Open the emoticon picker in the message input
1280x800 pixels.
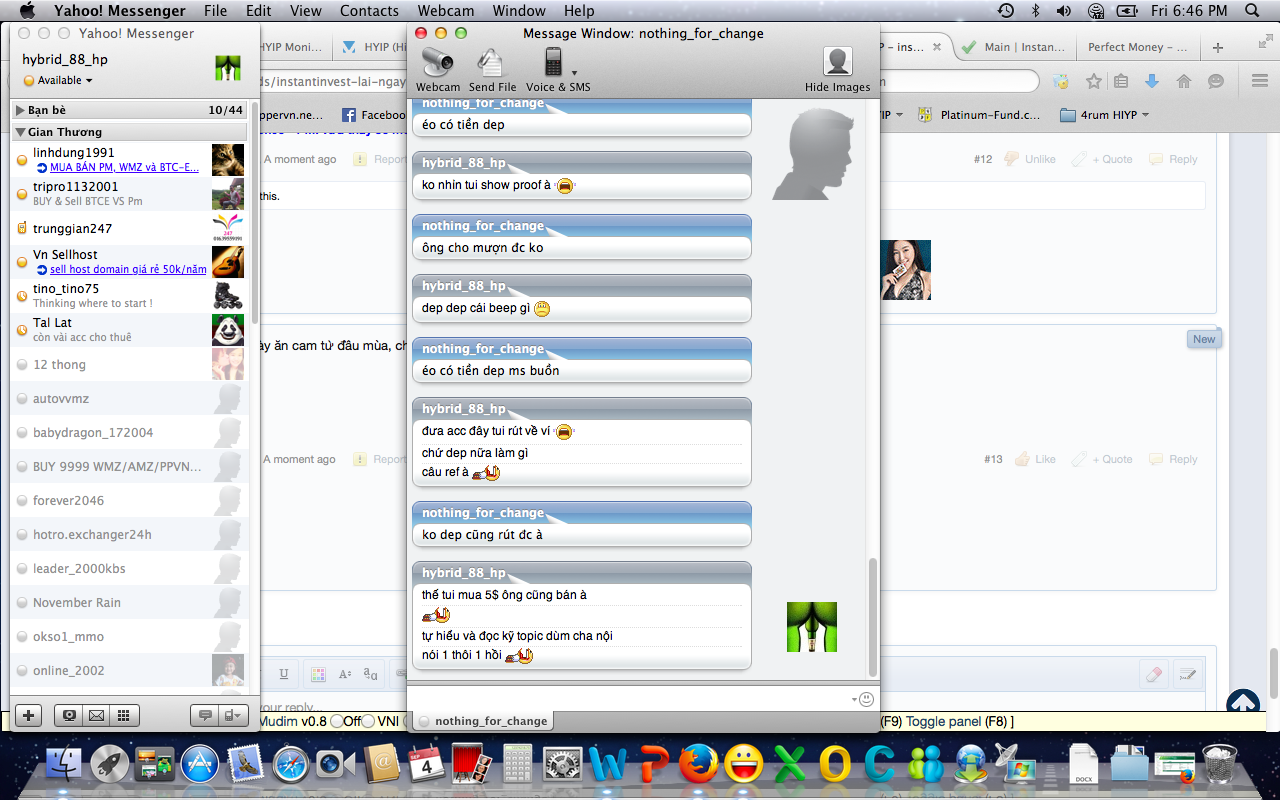pos(866,699)
